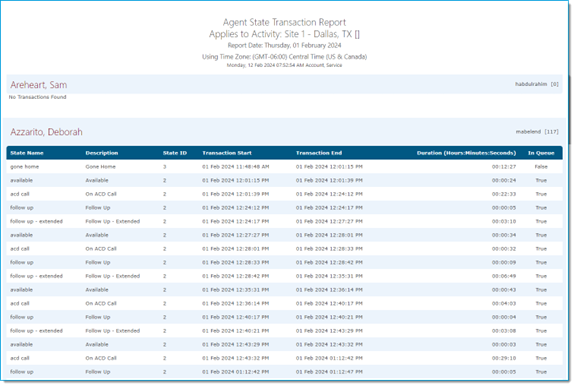Viewport: 574px width, 386px height.
Task: Click the duration "00:12:27"
Action: [504, 167]
